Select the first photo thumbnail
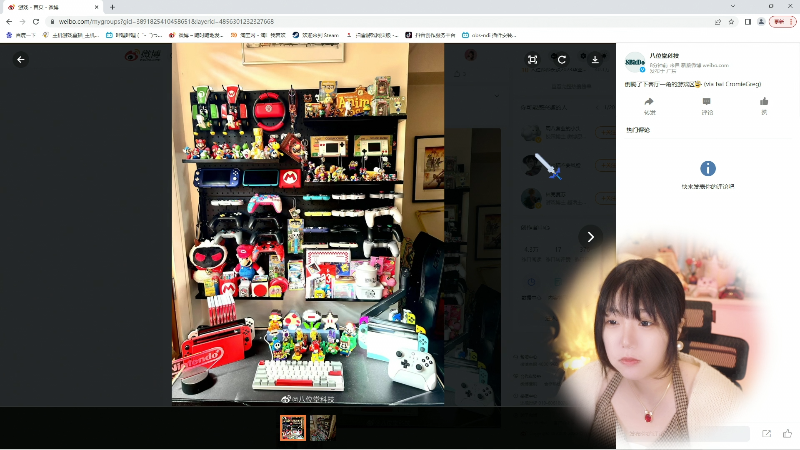800x450 pixels. (x=293, y=428)
